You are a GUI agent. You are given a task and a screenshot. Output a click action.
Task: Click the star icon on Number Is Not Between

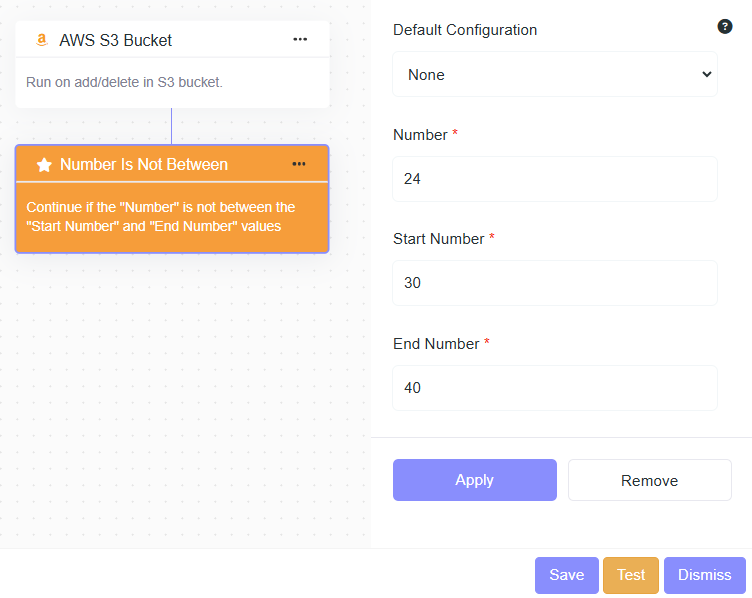tap(44, 164)
